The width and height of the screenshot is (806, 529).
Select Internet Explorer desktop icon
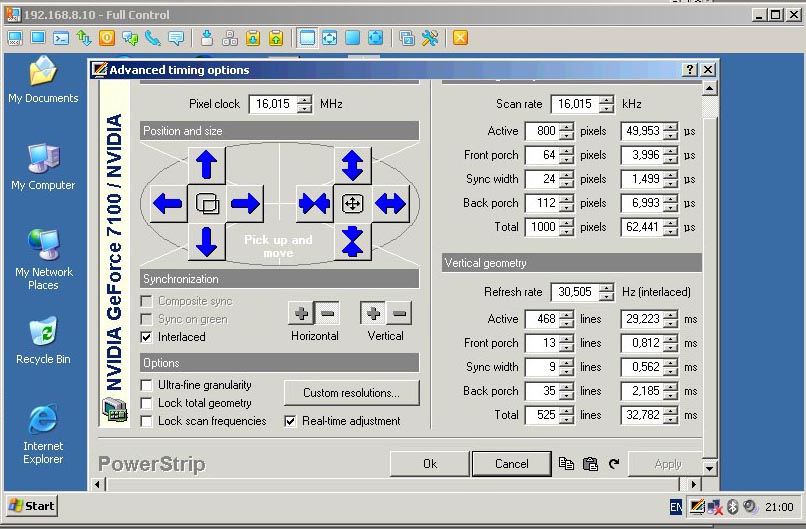(43, 434)
